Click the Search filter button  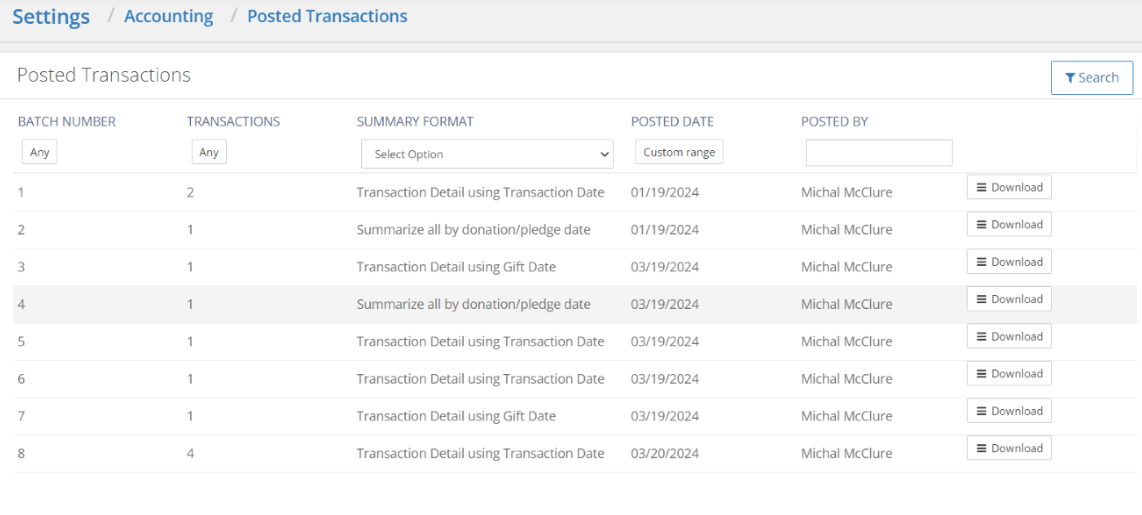coord(1091,78)
